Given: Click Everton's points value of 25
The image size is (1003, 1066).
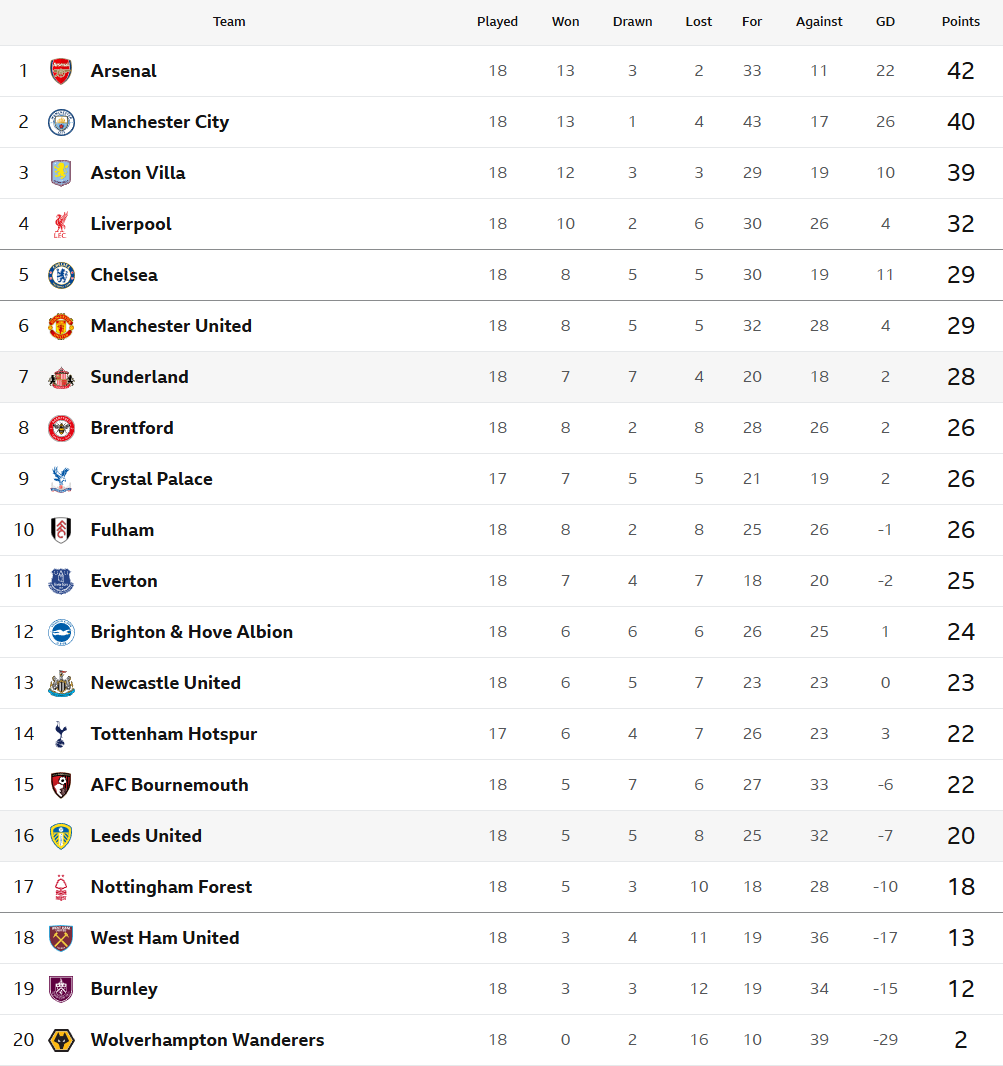Looking at the screenshot, I should click(x=961, y=581).
